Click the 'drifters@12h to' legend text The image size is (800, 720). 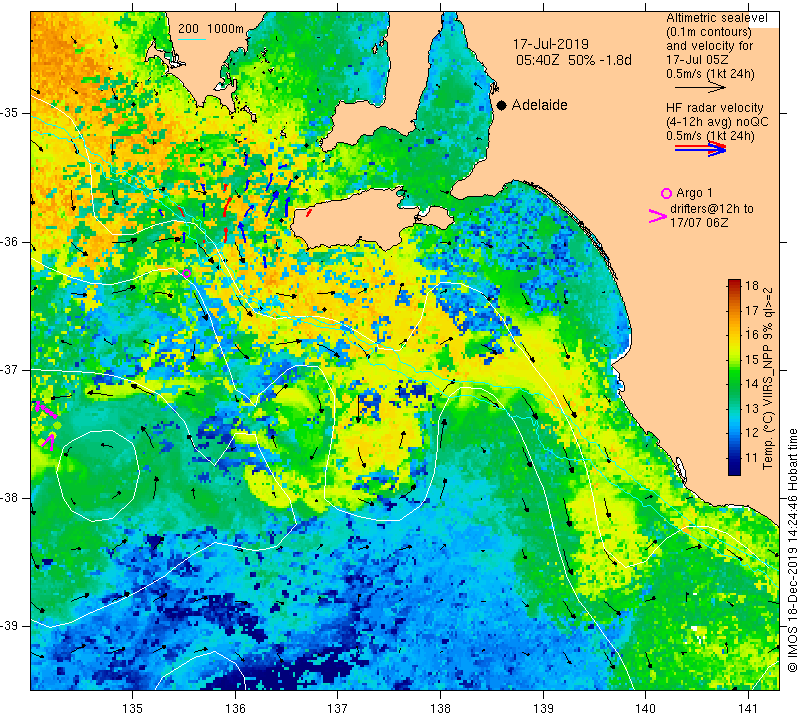[x=711, y=209]
